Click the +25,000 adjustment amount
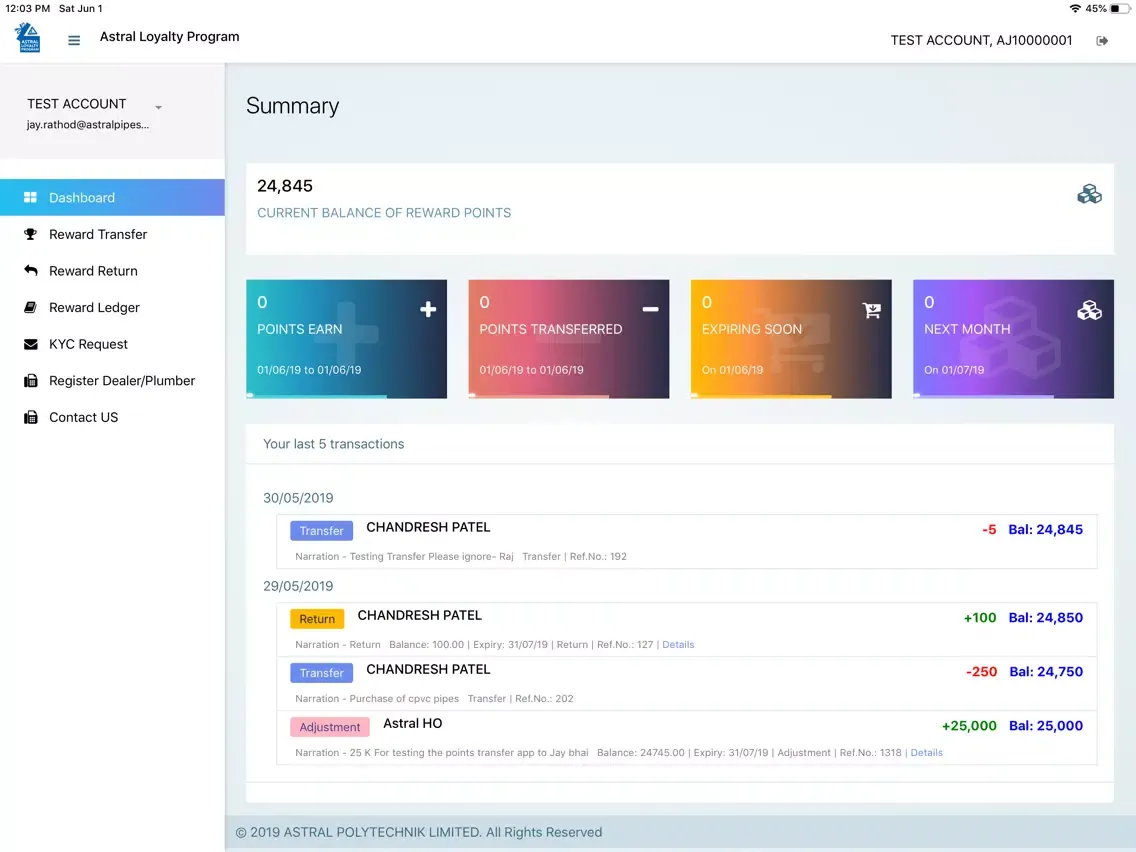The image size is (1136, 852). [x=969, y=726]
